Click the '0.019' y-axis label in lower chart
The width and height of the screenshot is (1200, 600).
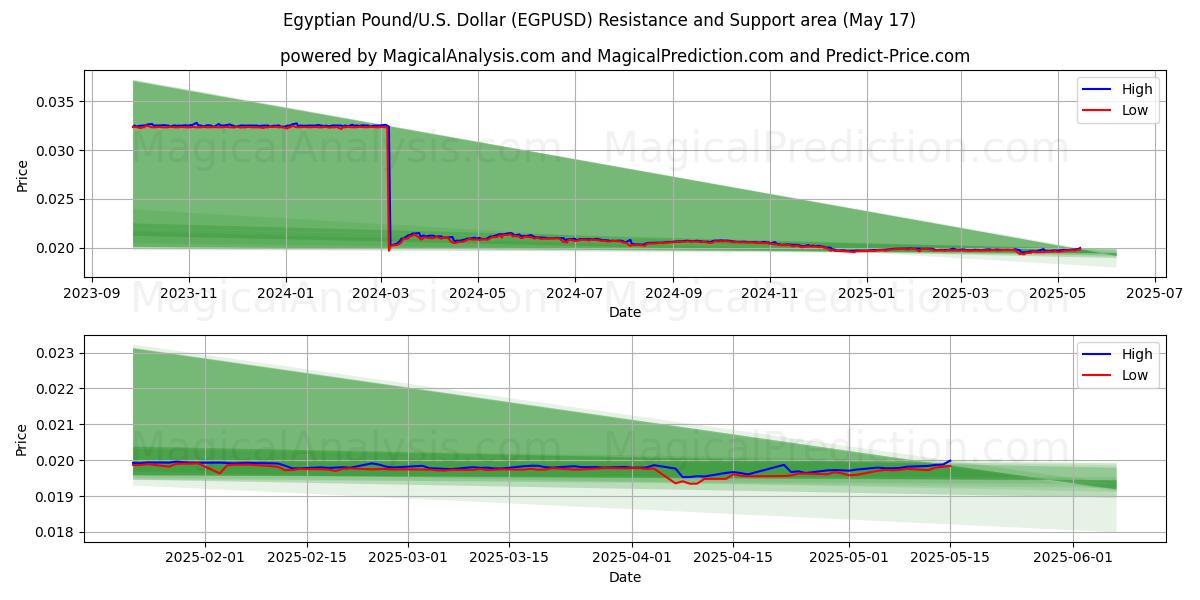(x=56, y=497)
